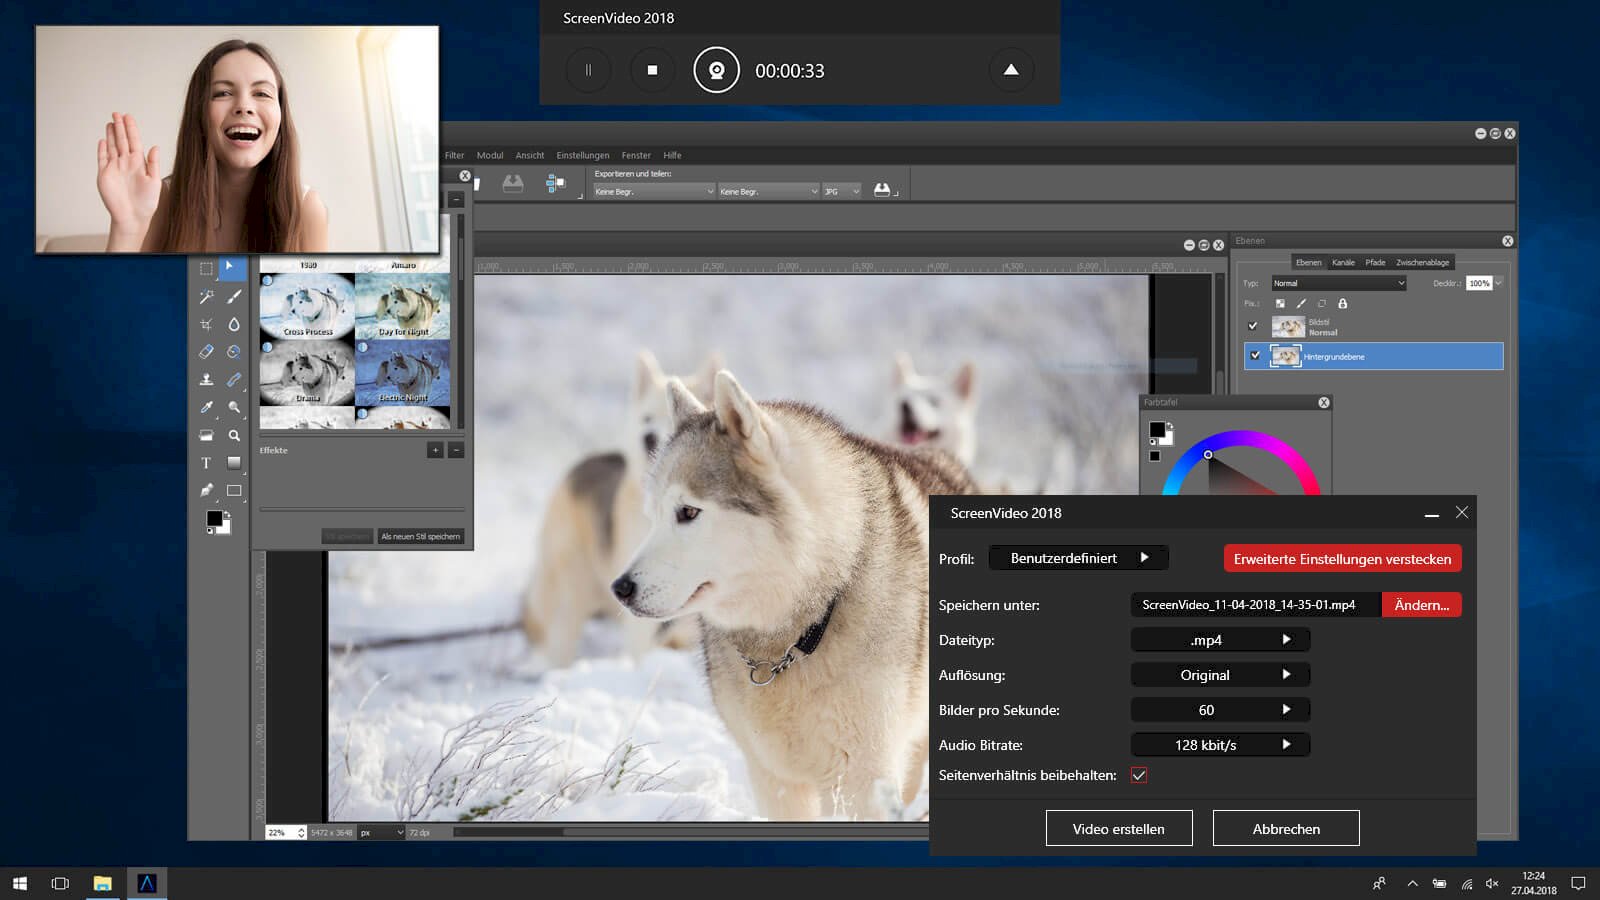Image resolution: width=1600 pixels, height=900 pixels.
Task: Choose the clone stamp tool
Action: click(206, 380)
